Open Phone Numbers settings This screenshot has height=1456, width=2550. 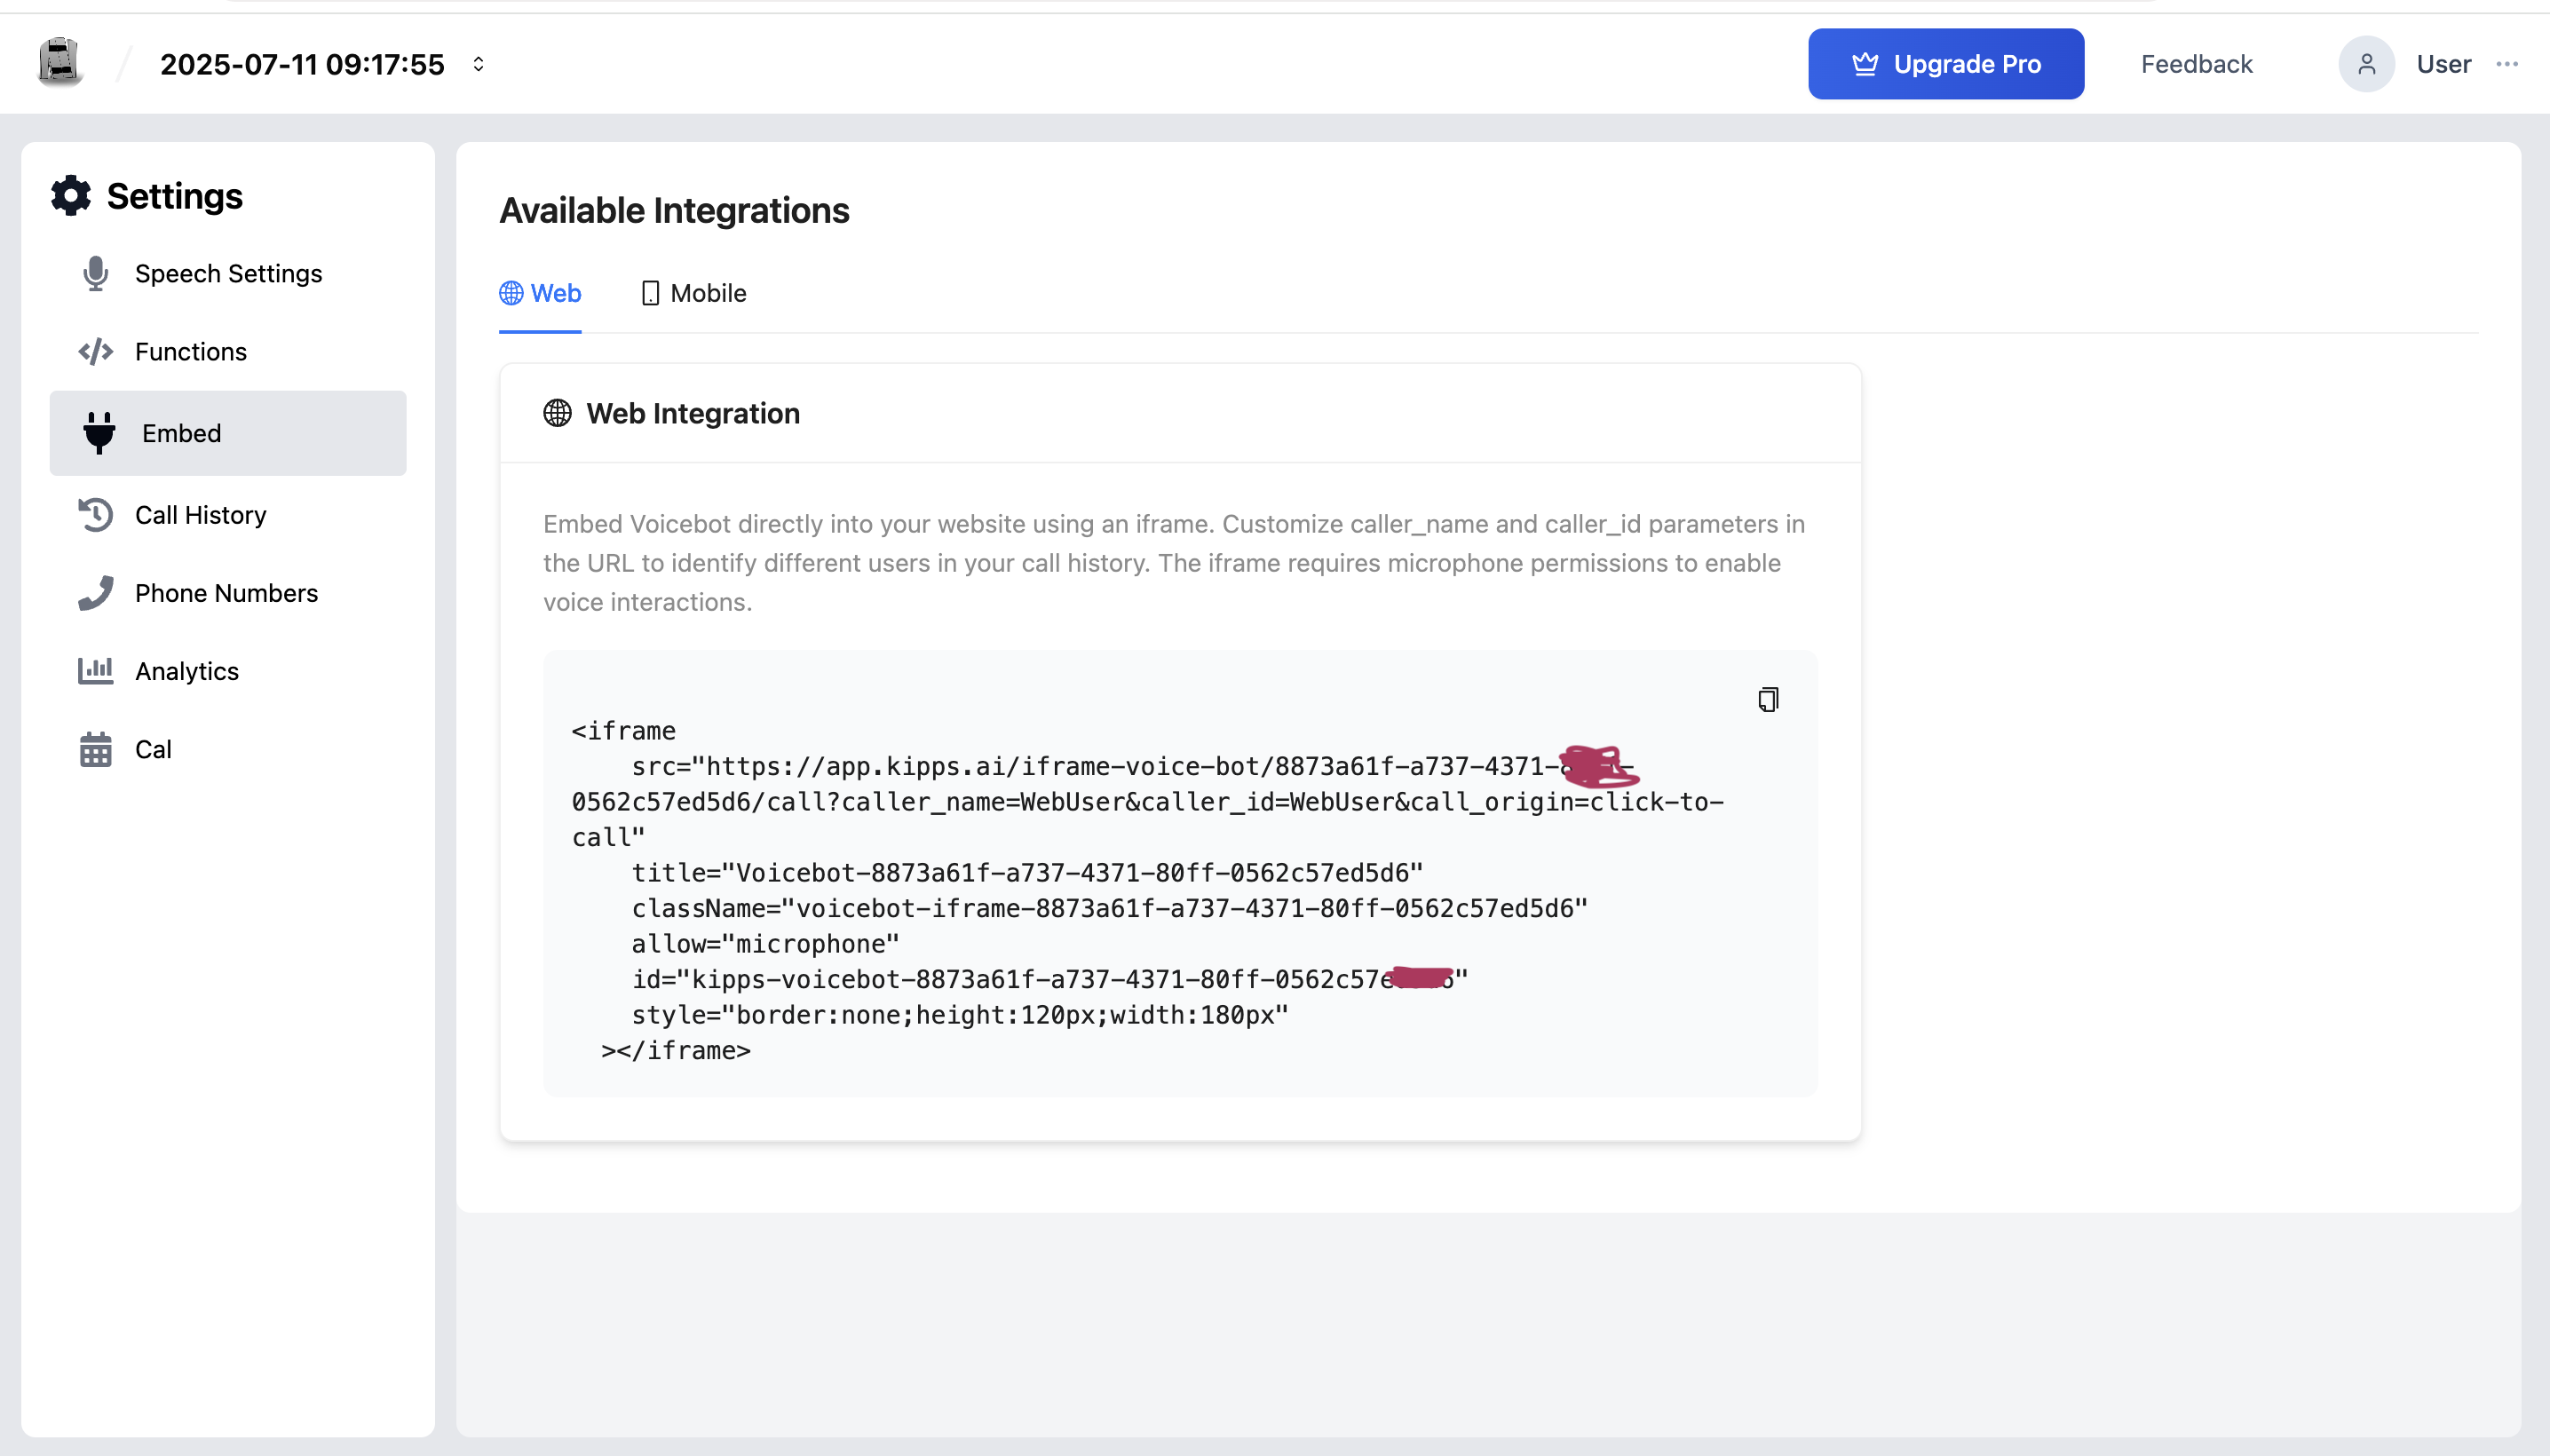tap(228, 593)
